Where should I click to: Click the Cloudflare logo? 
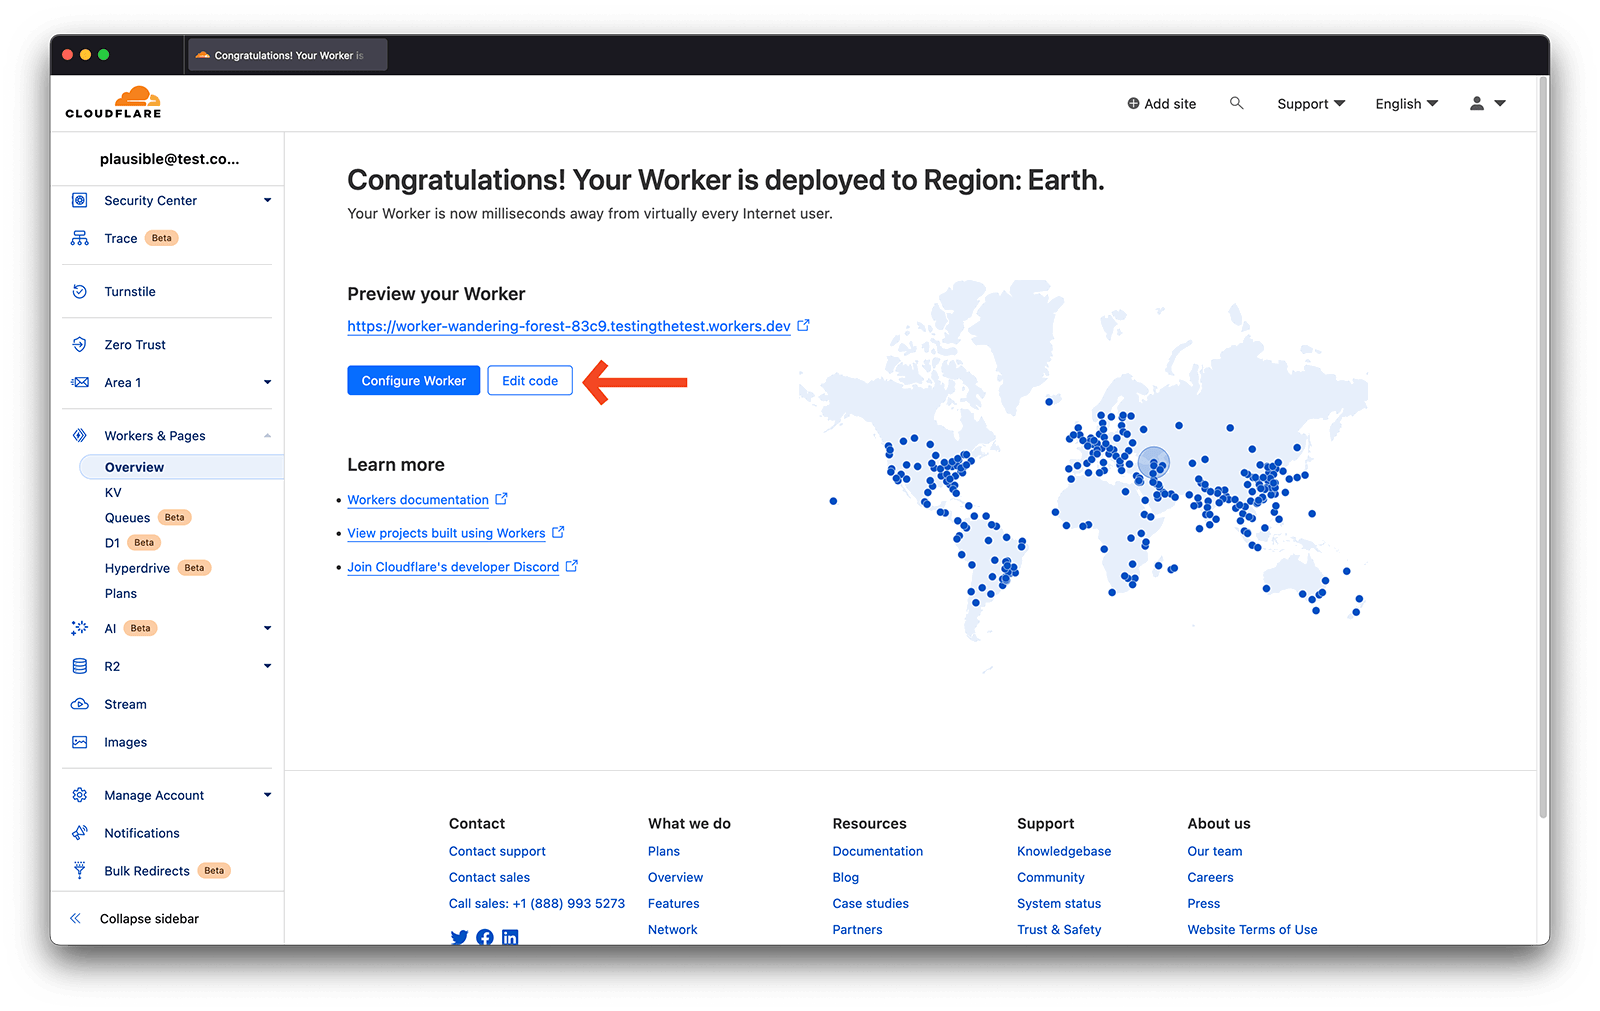[113, 103]
